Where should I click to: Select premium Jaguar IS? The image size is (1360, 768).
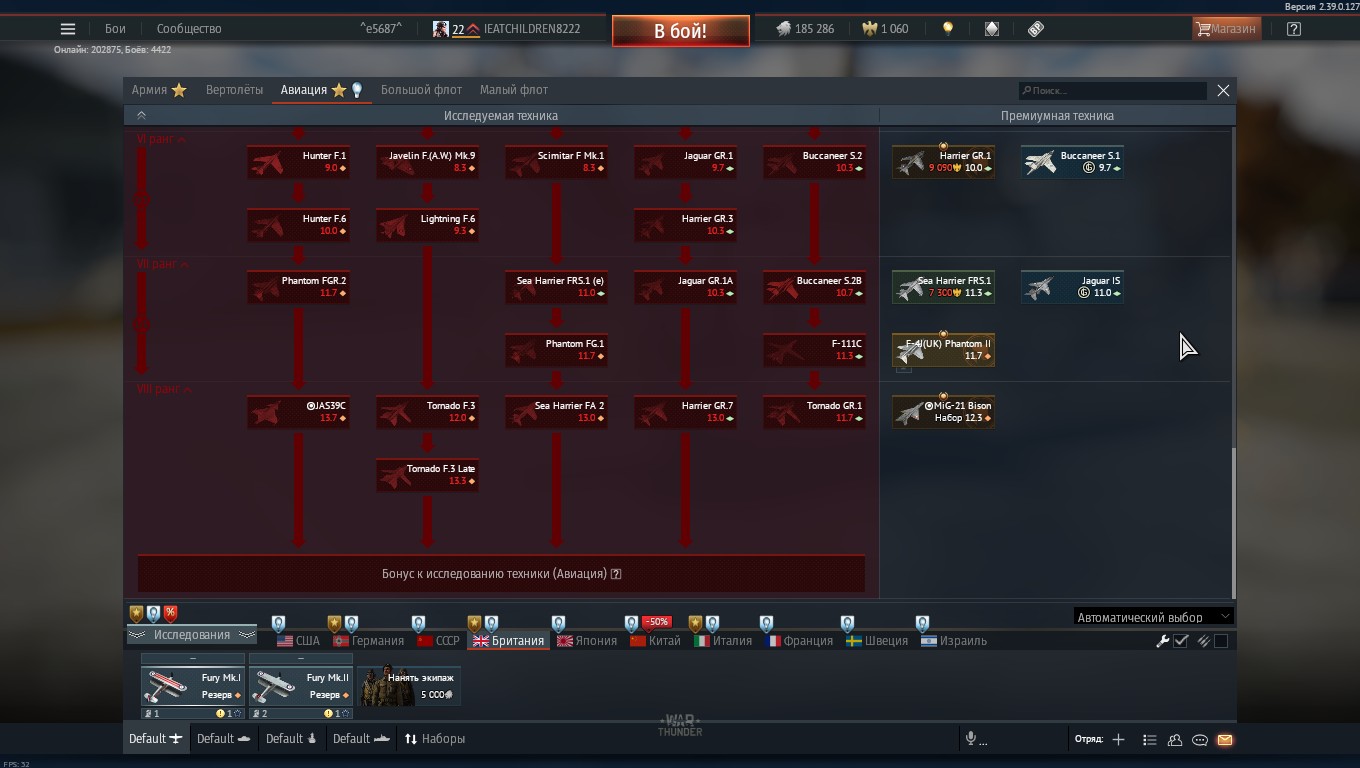click(x=1072, y=287)
